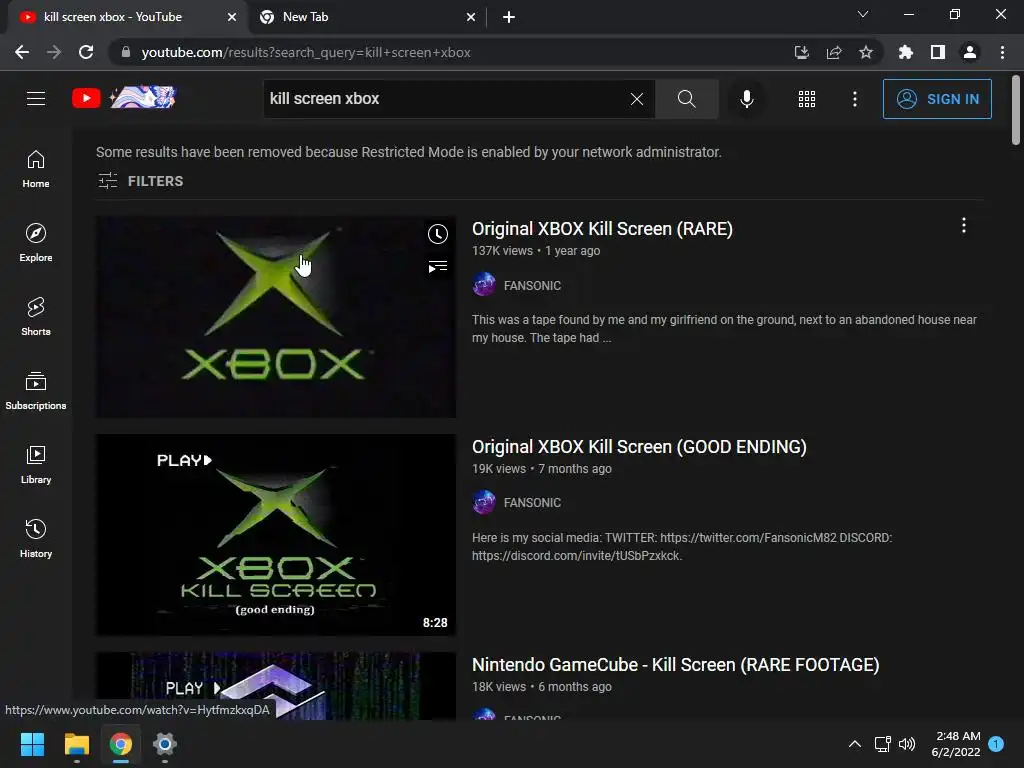Open File Explorer from taskbar
Image resolution: width=1024 pixels, height=768 pixels.
[x=76, y=744]
